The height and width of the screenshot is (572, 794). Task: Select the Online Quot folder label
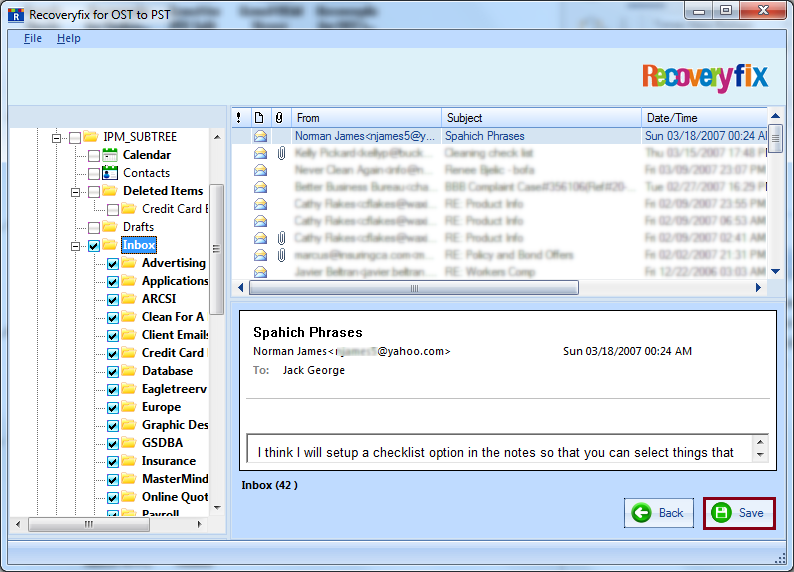click(x=175, y=497)
